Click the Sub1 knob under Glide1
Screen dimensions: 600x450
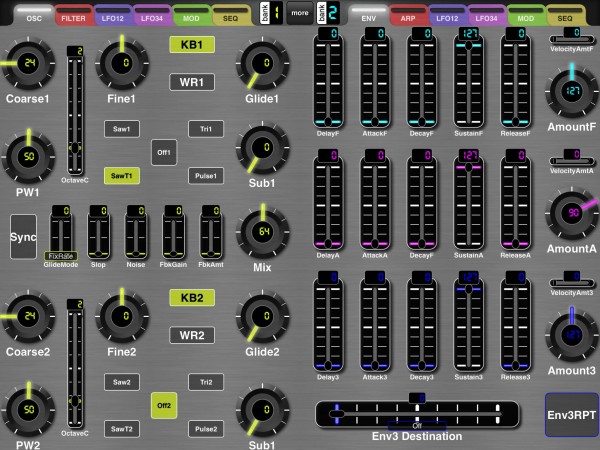pyautogui.click(x=263, y=148)
